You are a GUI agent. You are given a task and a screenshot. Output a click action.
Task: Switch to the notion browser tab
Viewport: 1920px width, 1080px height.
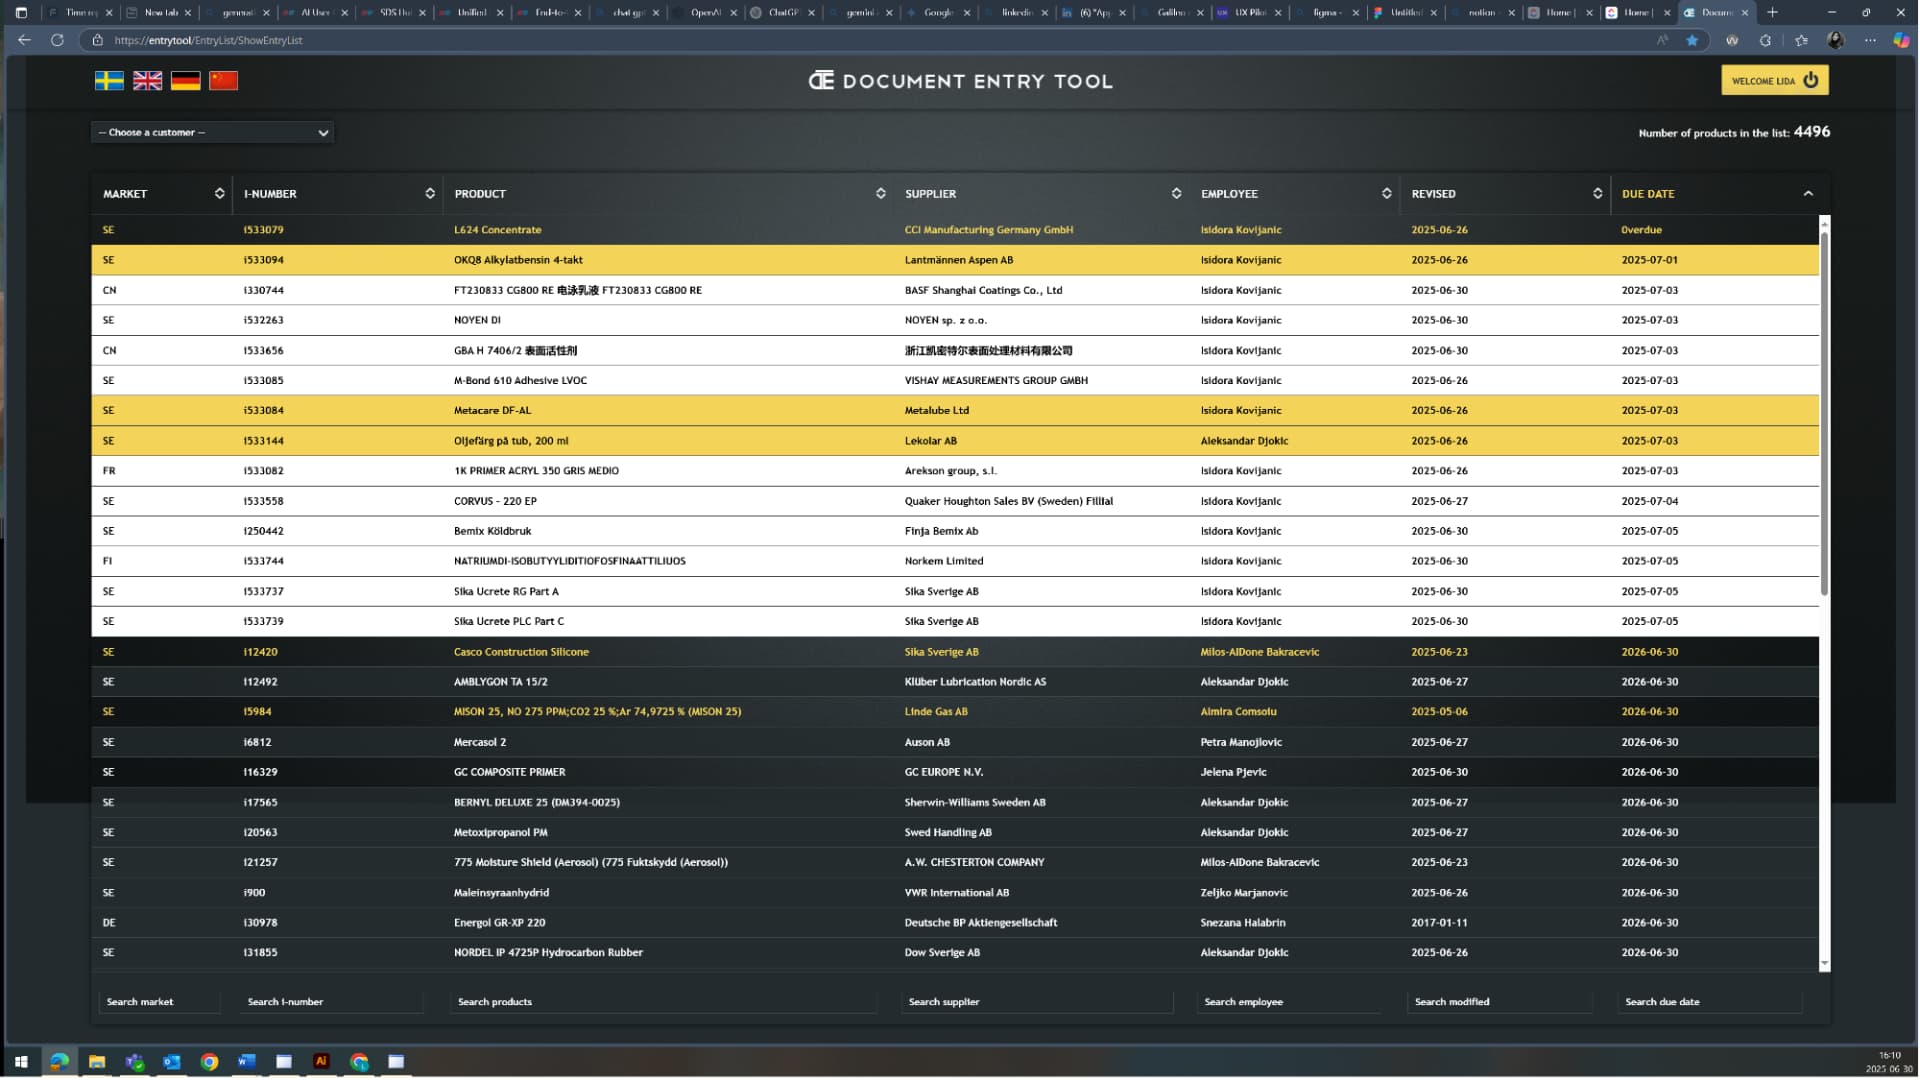click(1481, 12)
